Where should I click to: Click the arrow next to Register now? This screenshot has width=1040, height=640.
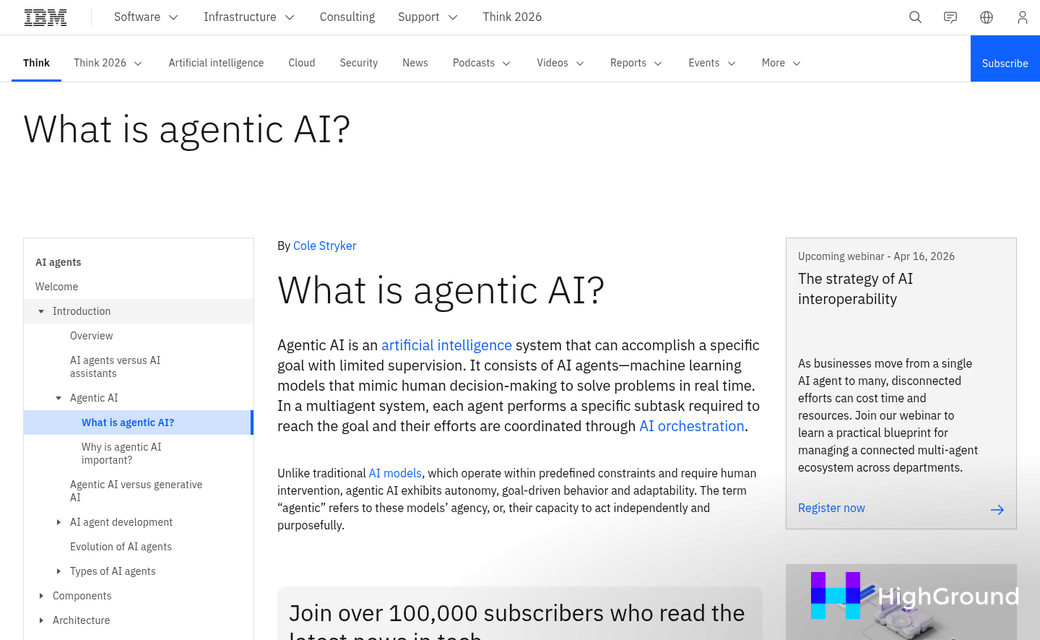coord(997,509)
